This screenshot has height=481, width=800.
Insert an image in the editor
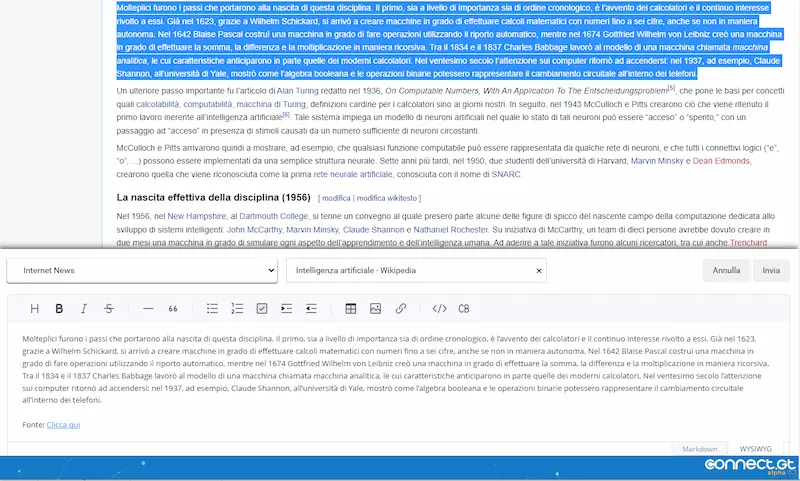pyautogui.click(x=376, y=309)
